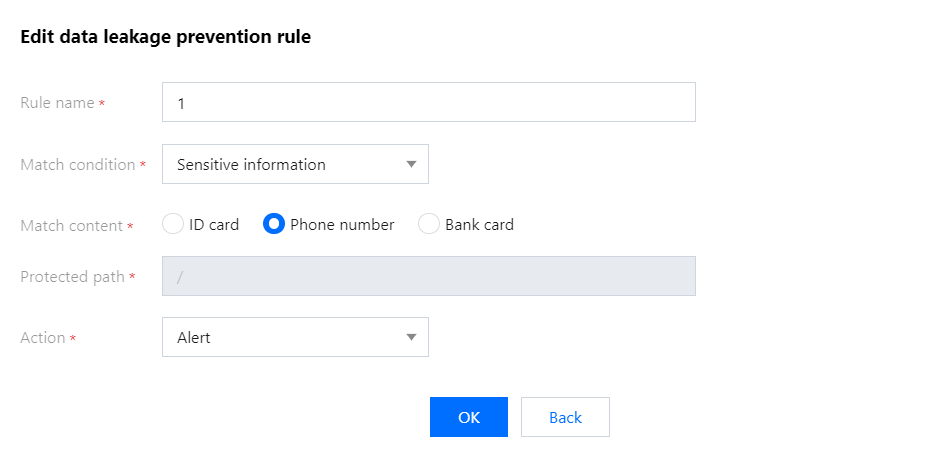
Task: Click the "Rule name" field label
Action: click(x=57, y=102)
